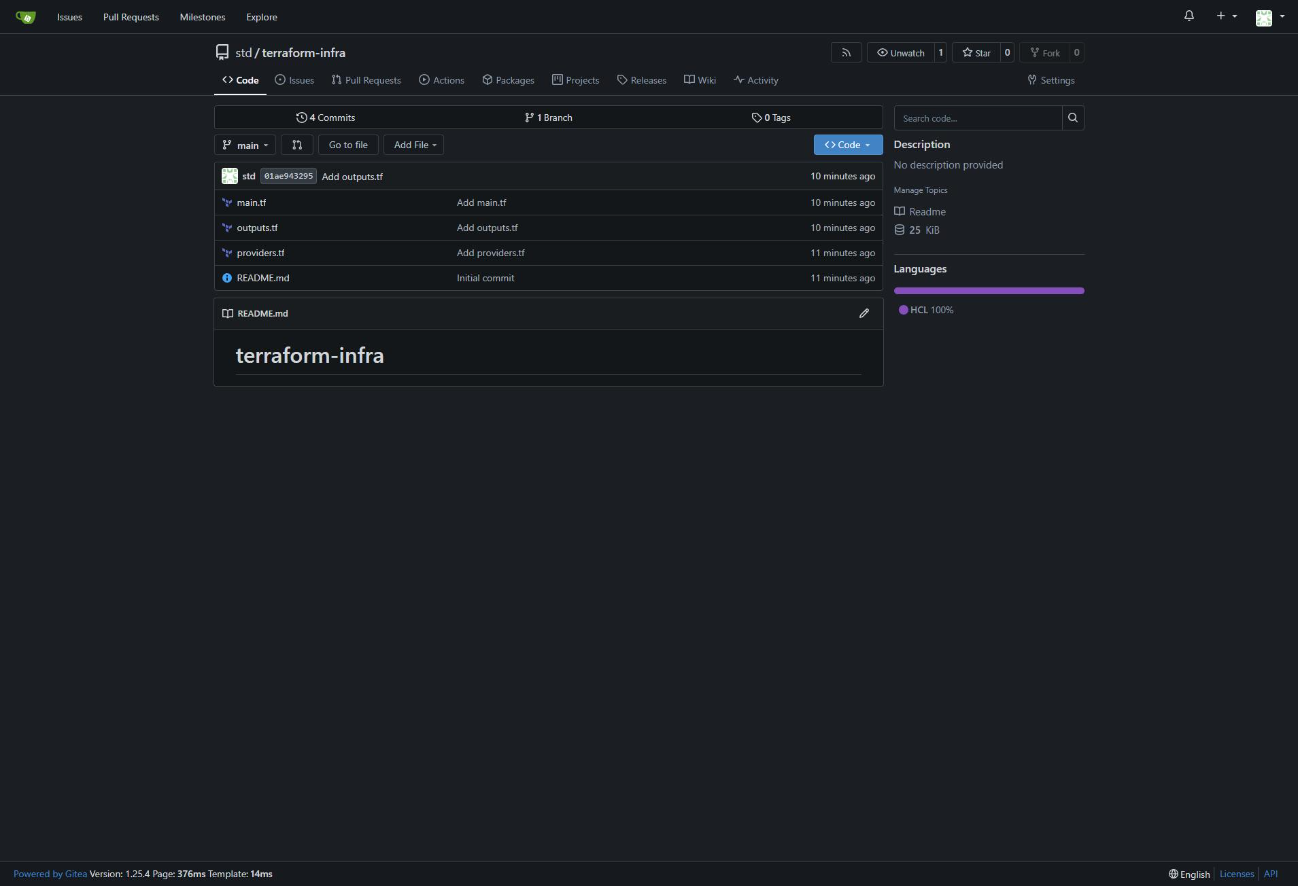Click the Fork button
This screenshot has height=886, width=1298.
pos(1044,53)
